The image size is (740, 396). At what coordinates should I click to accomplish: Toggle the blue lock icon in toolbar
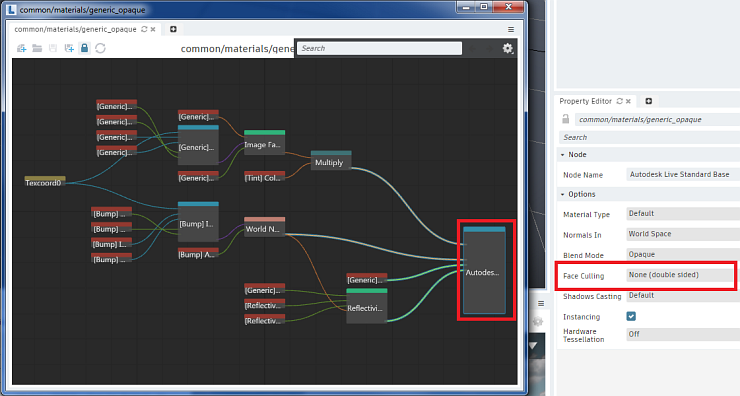coord(84,48)
